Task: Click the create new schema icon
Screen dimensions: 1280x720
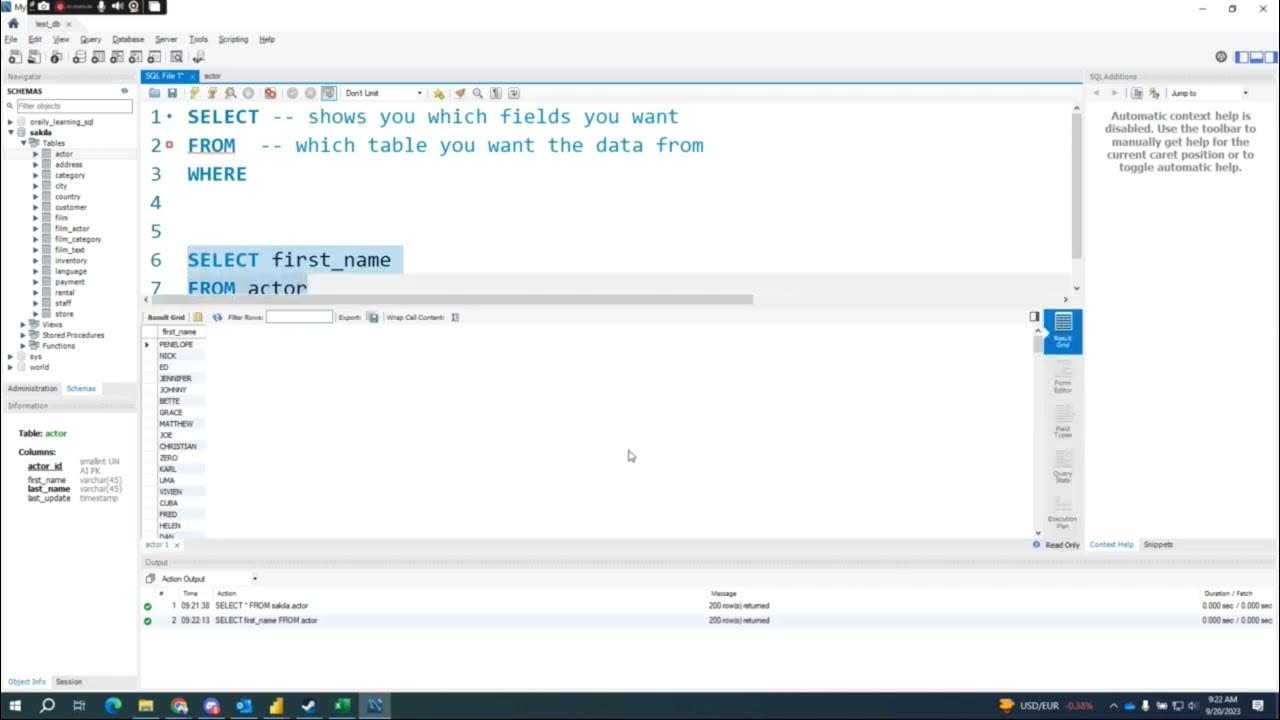Action: pos(79,57)
